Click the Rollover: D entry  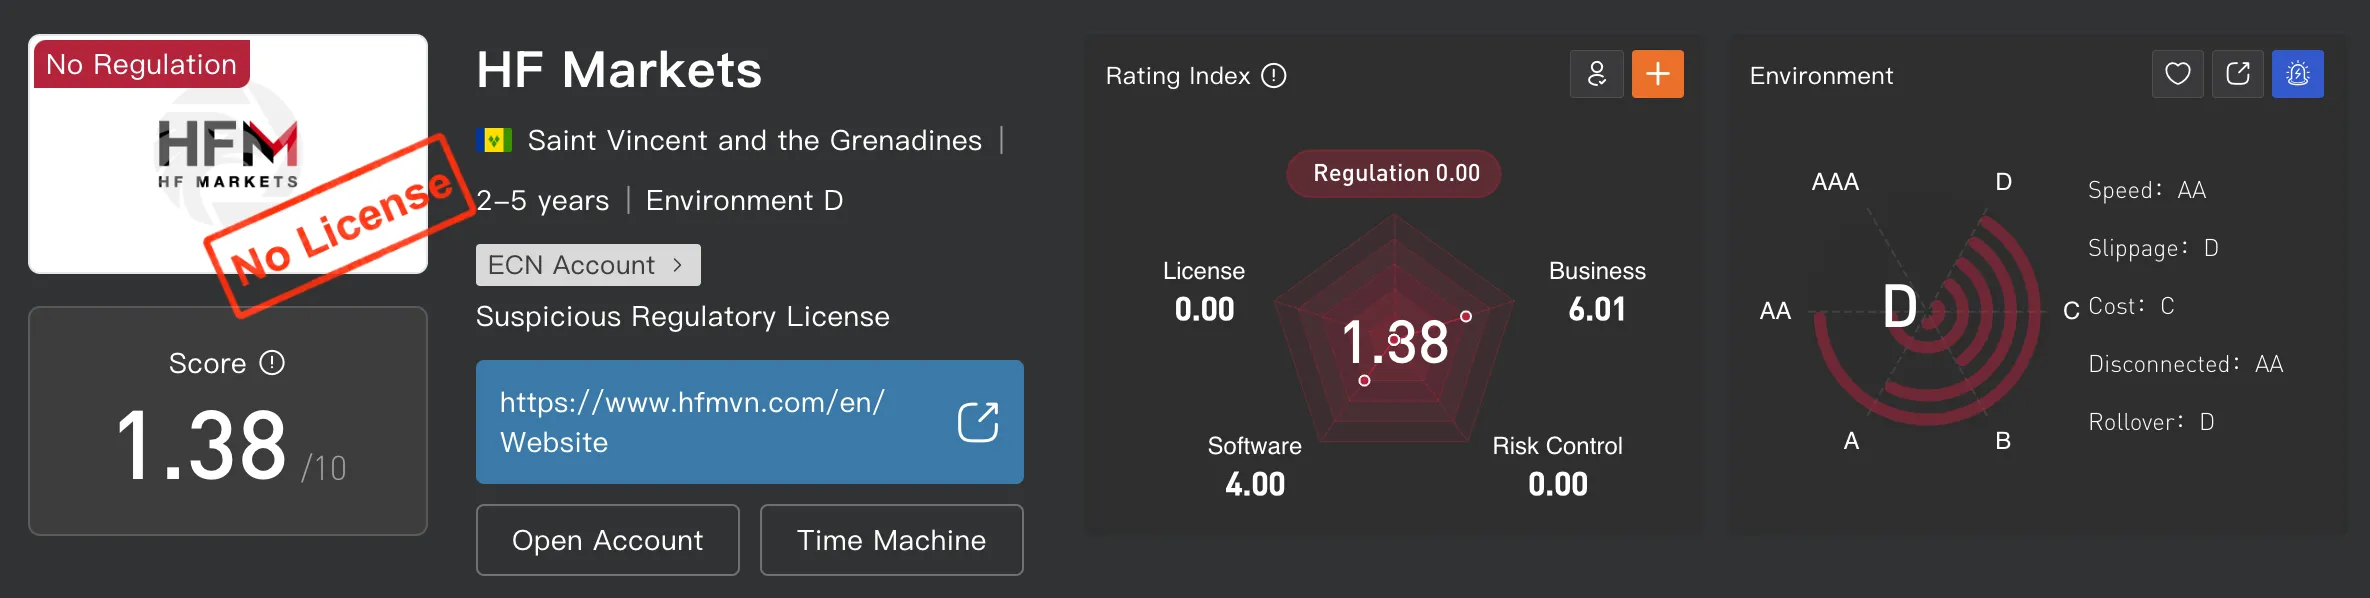pos(2151,422)
